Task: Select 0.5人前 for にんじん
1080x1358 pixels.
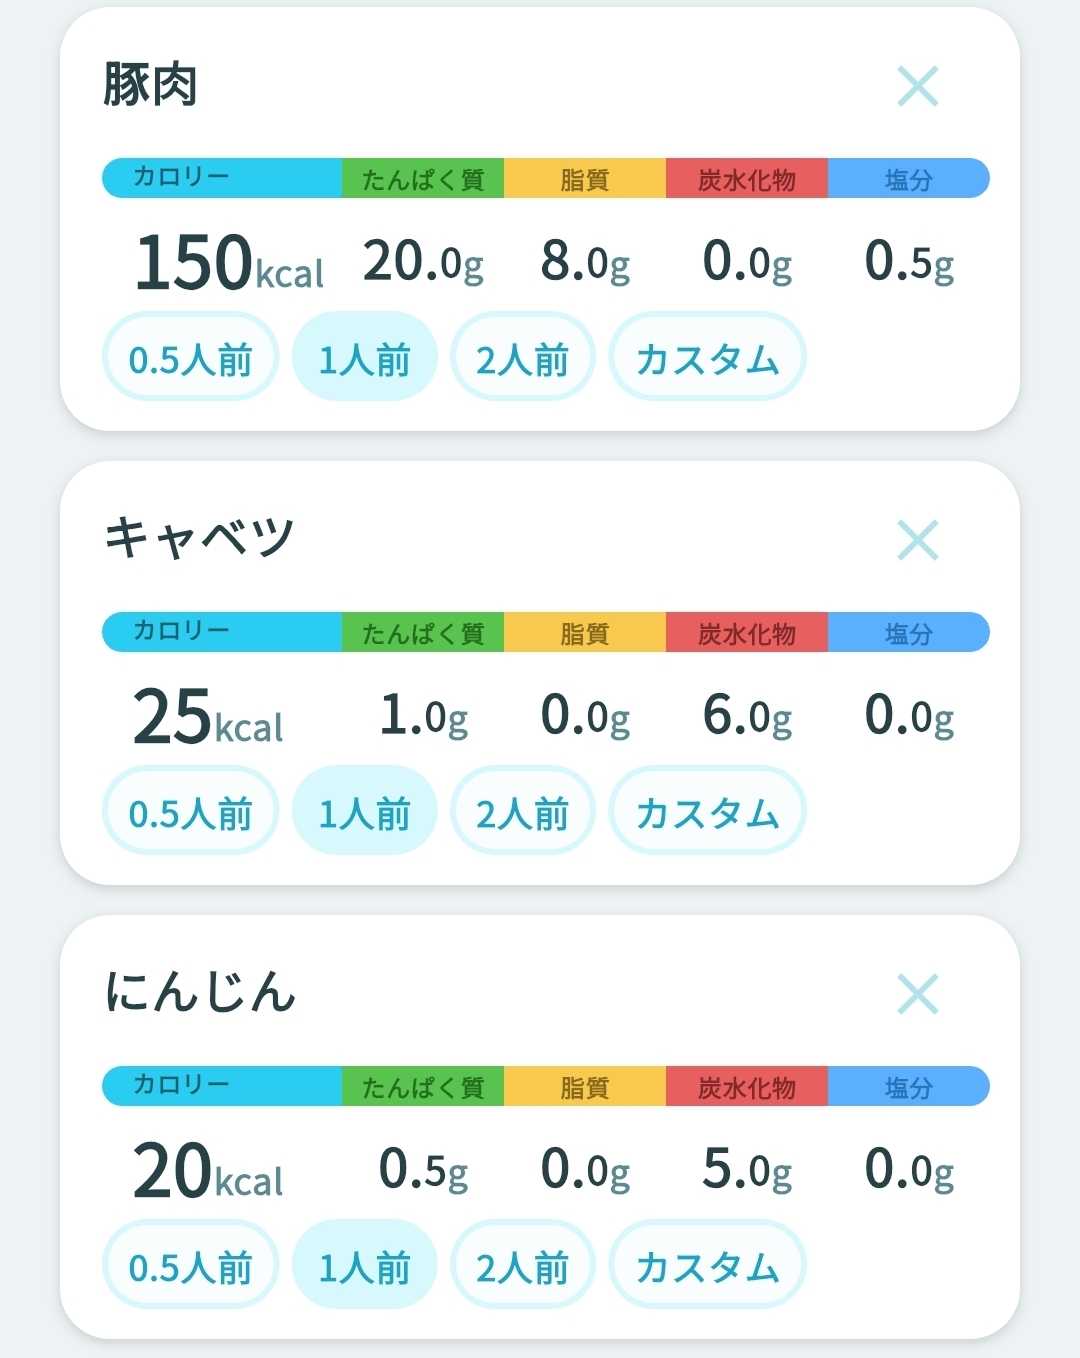Action: point(190,1265)
